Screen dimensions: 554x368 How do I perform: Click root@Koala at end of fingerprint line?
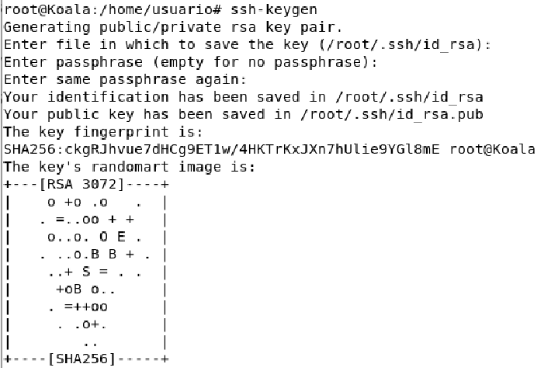[x=493, y=149]
